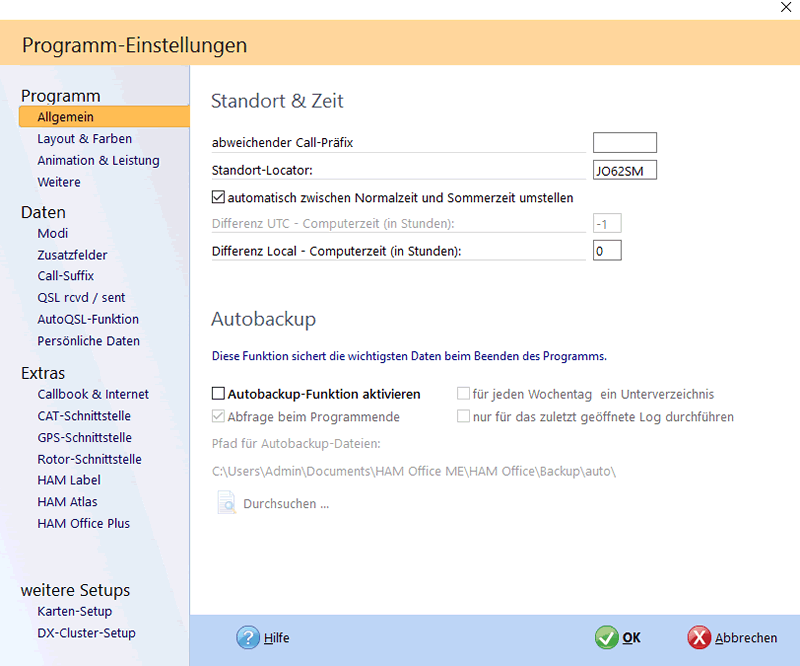Open Karten-Setup
The height and width of the screenshot is (666, 800).
[74, 611]
